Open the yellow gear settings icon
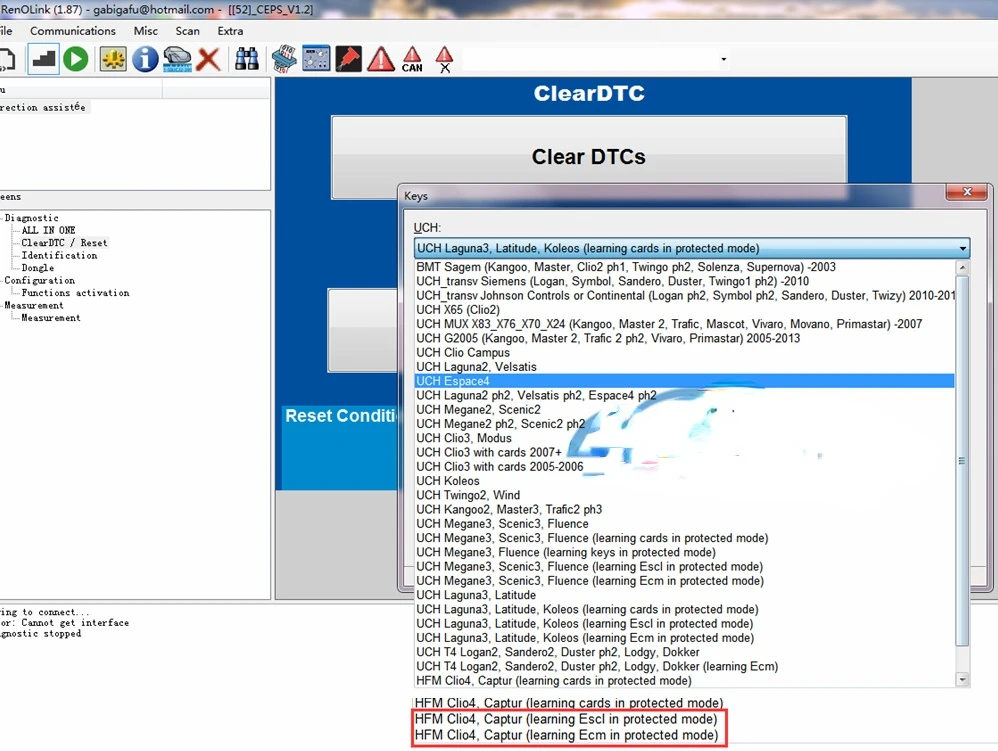 point(113,59)
